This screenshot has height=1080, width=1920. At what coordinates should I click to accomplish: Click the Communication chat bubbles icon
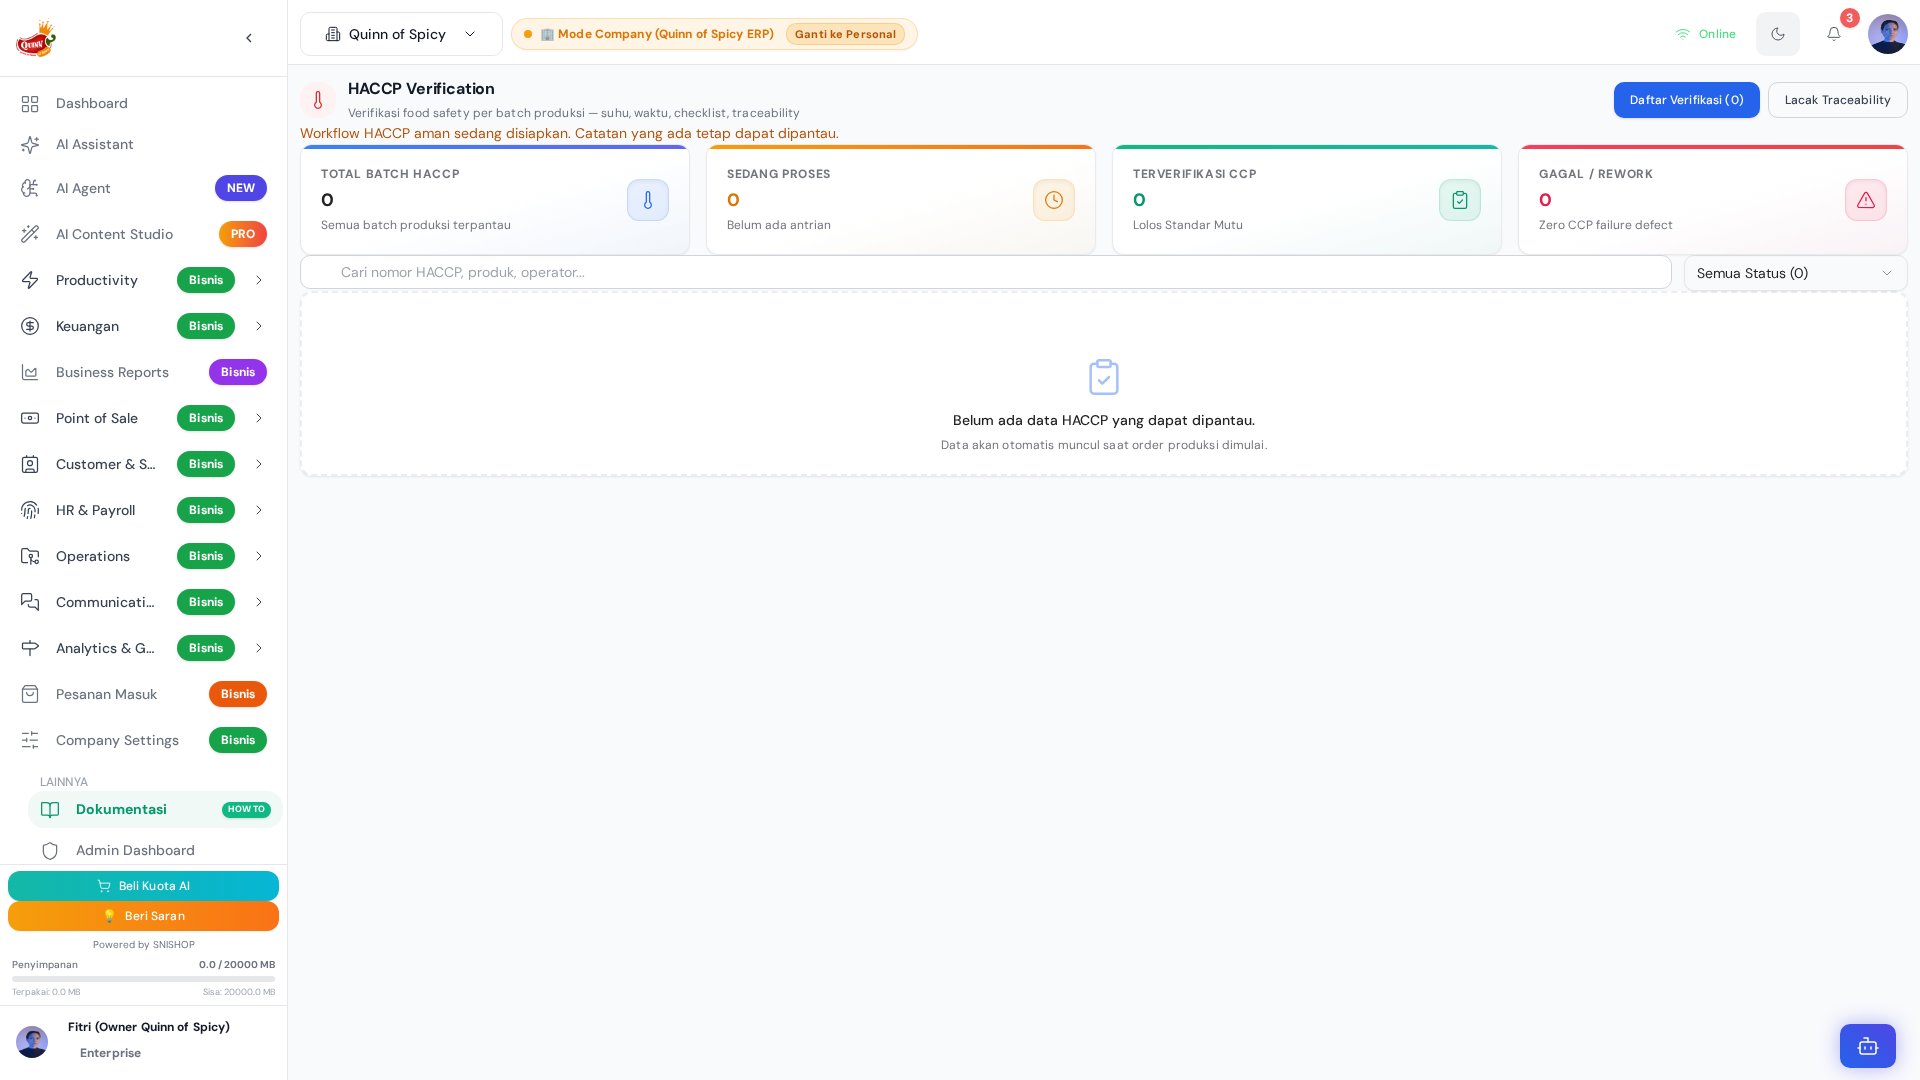tap(30, 602)
